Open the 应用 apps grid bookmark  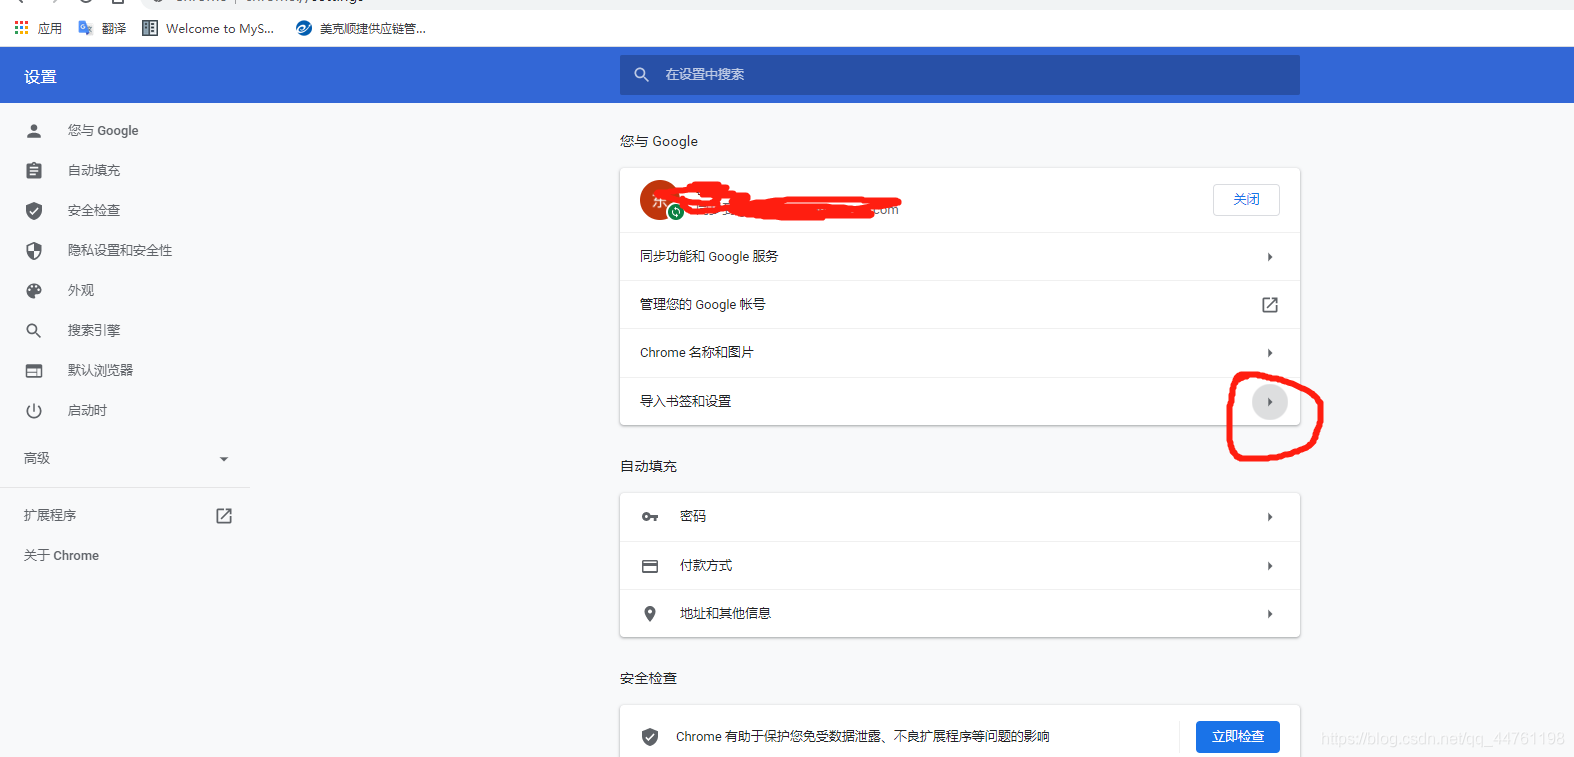[x=38, y=28]
